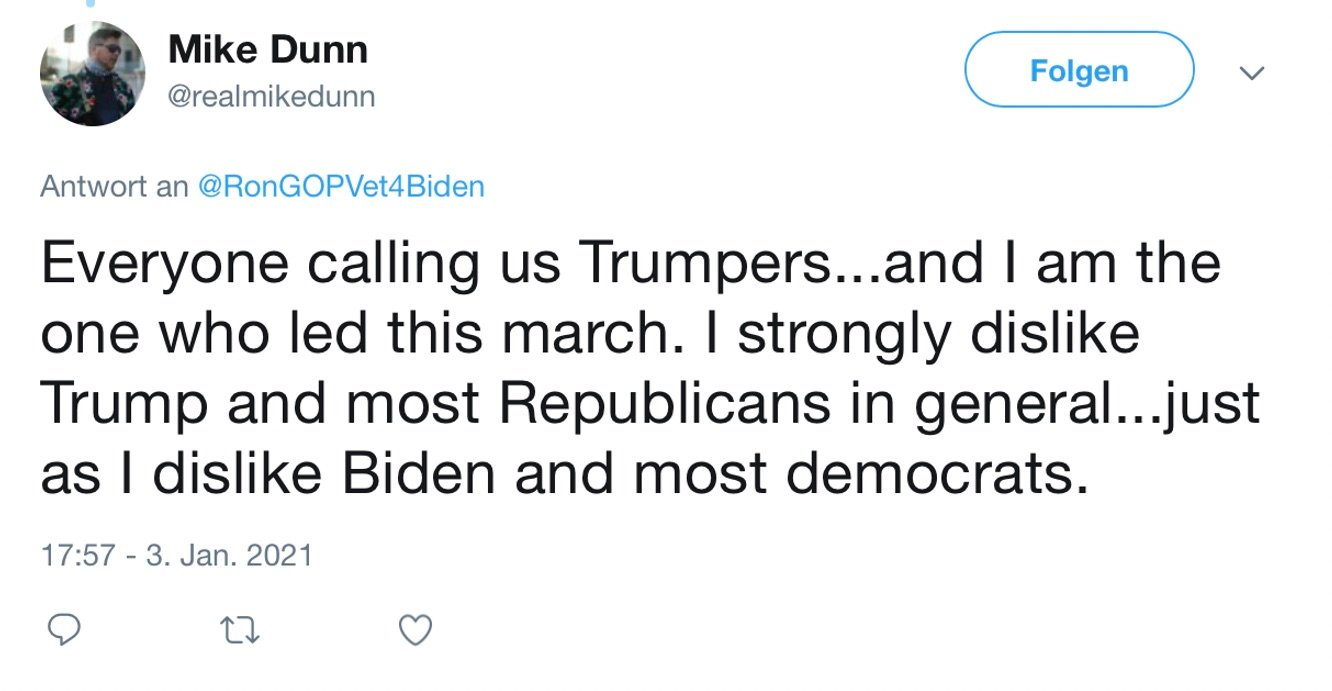1332x691 pixels.
Task: Like the tweet with the heart icon
Action: coord(415,629)
